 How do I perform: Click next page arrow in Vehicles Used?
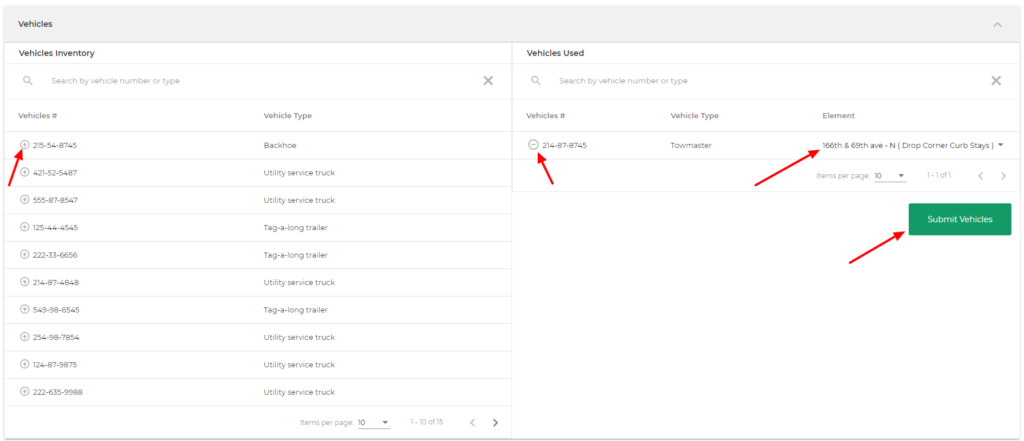[x=1003, y=176]
